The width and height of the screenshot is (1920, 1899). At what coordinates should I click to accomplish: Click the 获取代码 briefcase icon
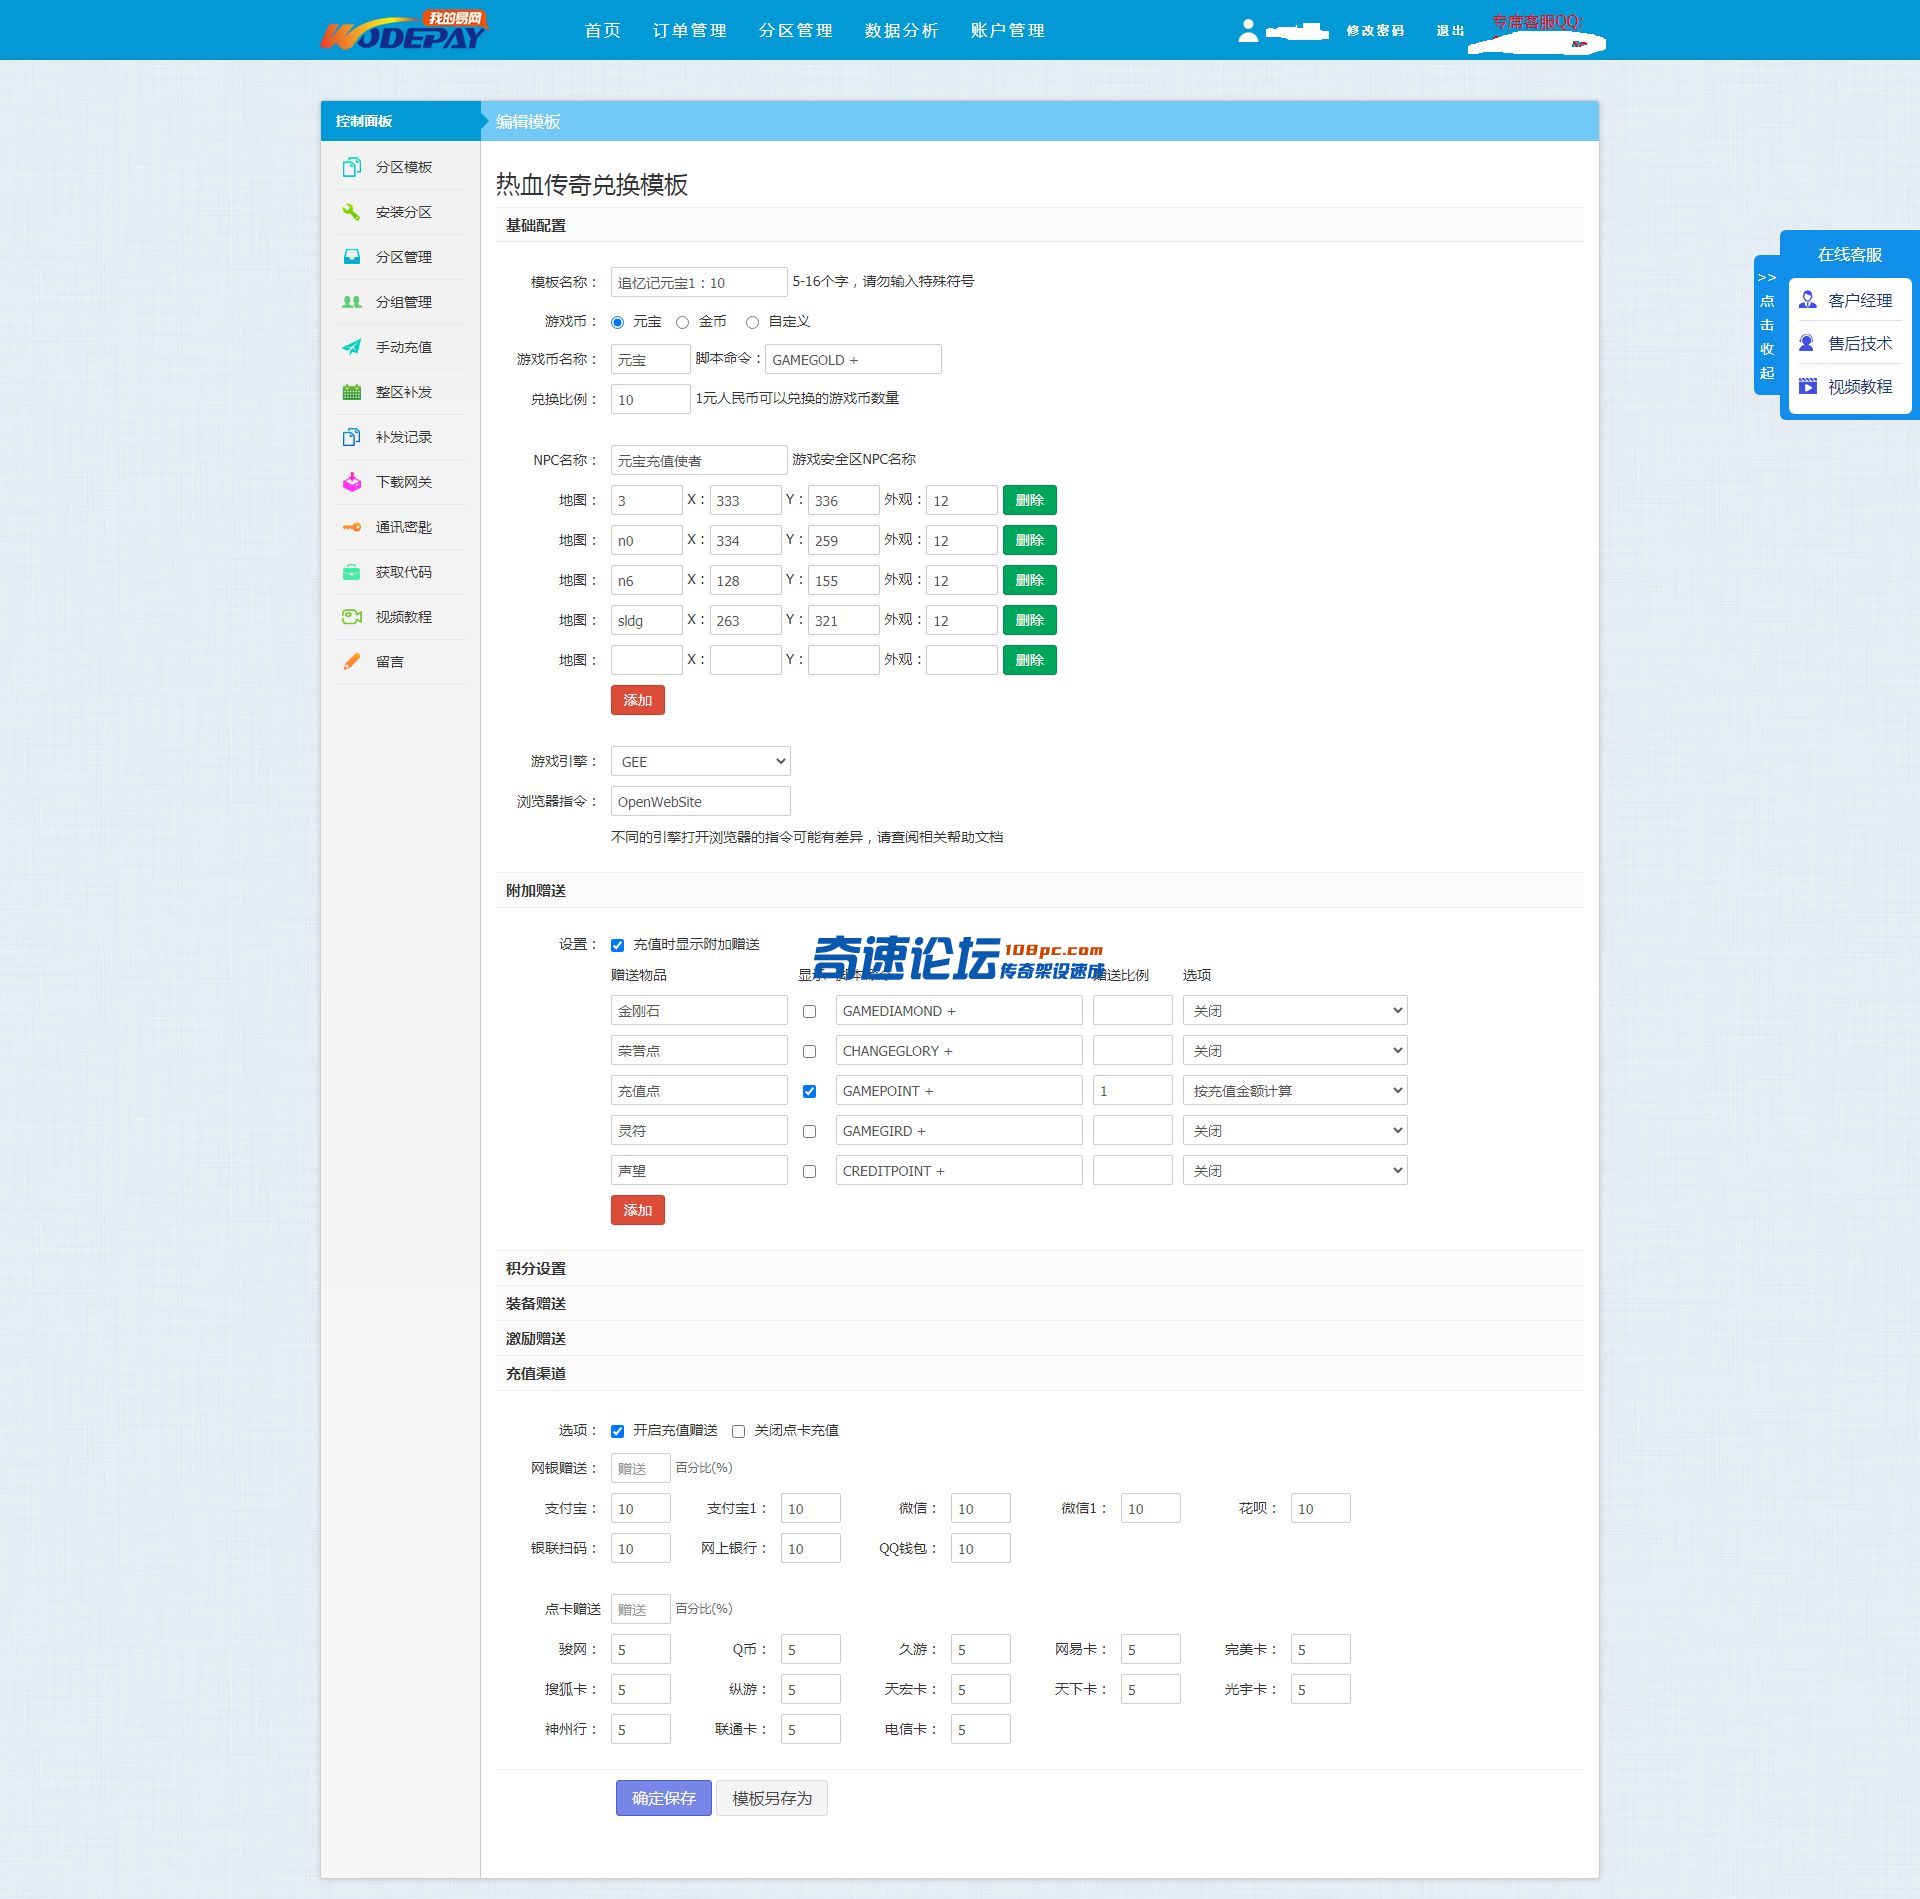coord(351,572)
